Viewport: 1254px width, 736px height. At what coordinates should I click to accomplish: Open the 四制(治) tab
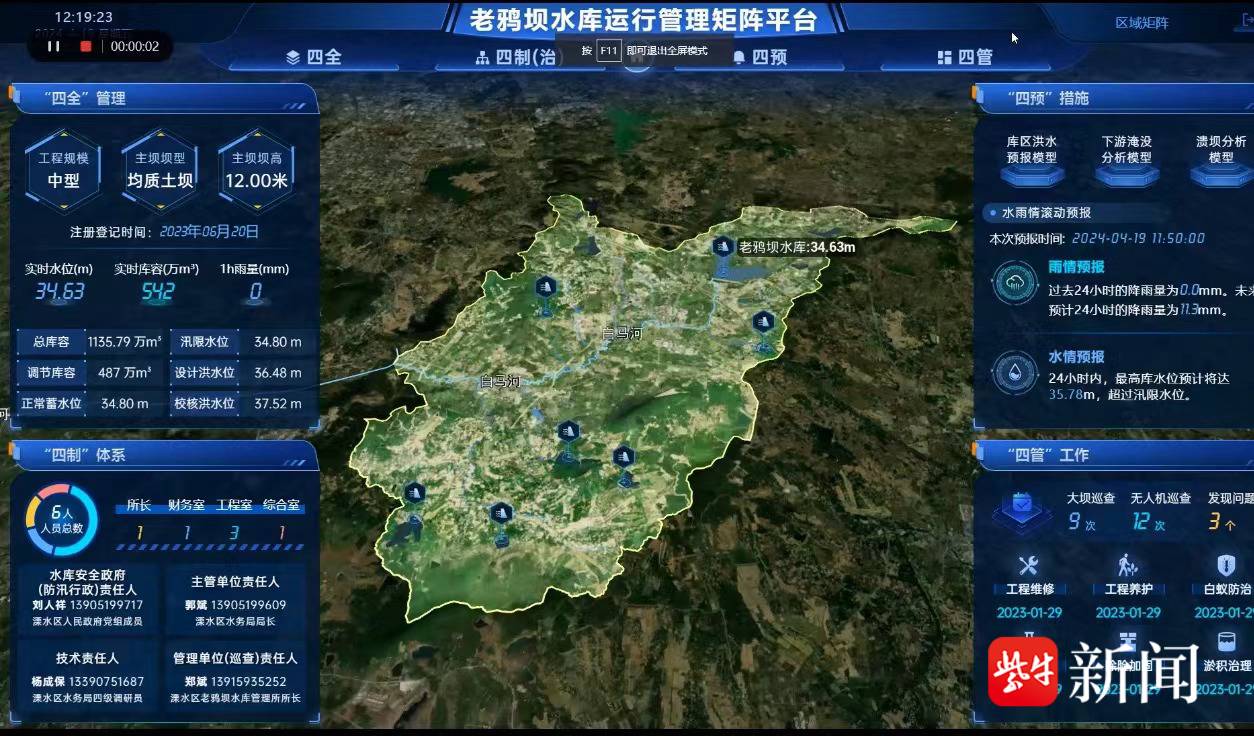click(518, 58)
